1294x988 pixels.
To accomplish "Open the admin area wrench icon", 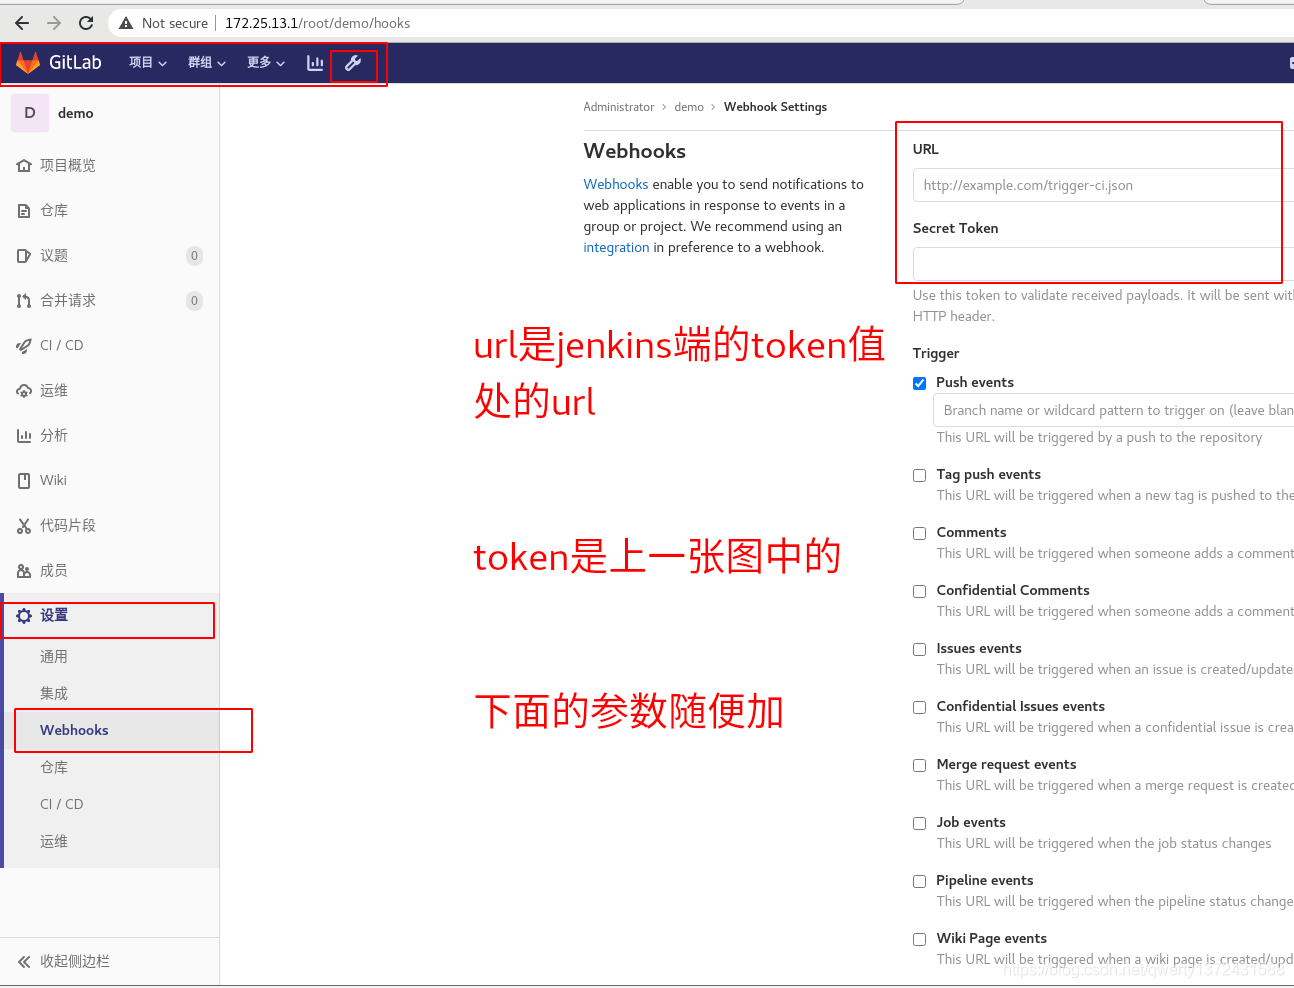I will (x=353, y=63).
